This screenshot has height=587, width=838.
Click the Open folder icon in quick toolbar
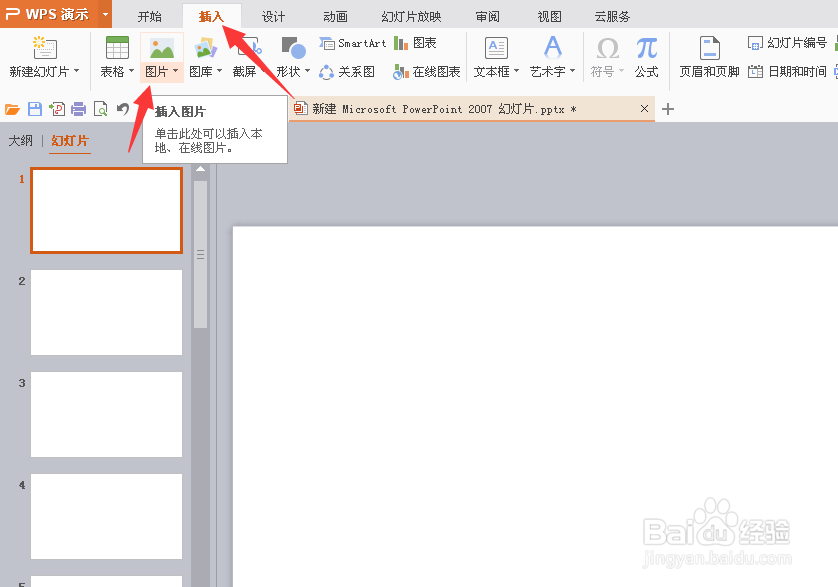click(12, 110)
